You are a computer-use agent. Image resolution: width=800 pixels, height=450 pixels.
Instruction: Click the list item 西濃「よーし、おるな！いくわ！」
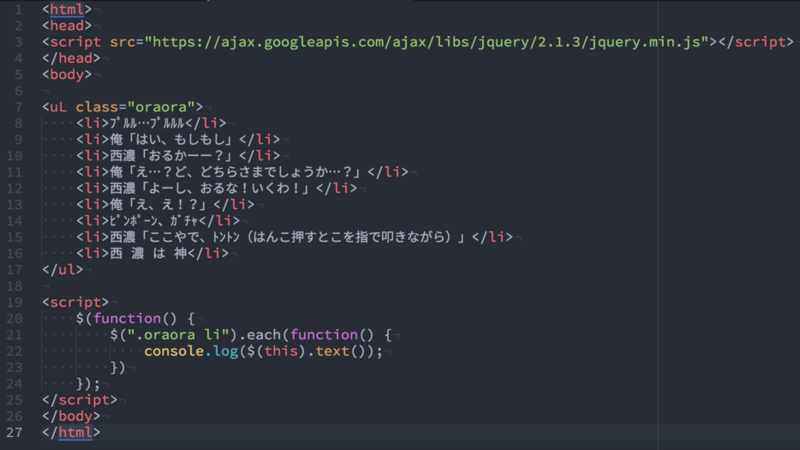[x=216, y=189]
